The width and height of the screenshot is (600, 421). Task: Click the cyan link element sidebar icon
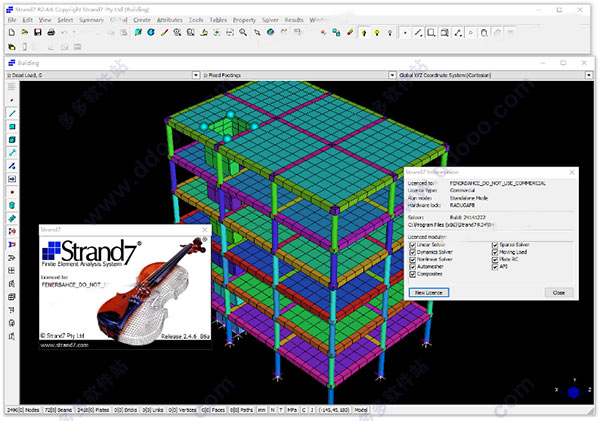(12, 153)
